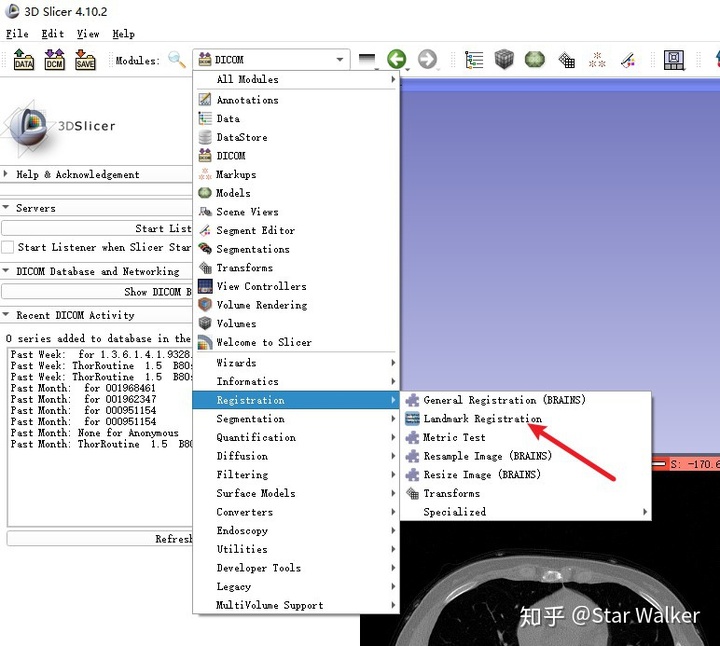Open the View menu

click(x=88, y=34)
